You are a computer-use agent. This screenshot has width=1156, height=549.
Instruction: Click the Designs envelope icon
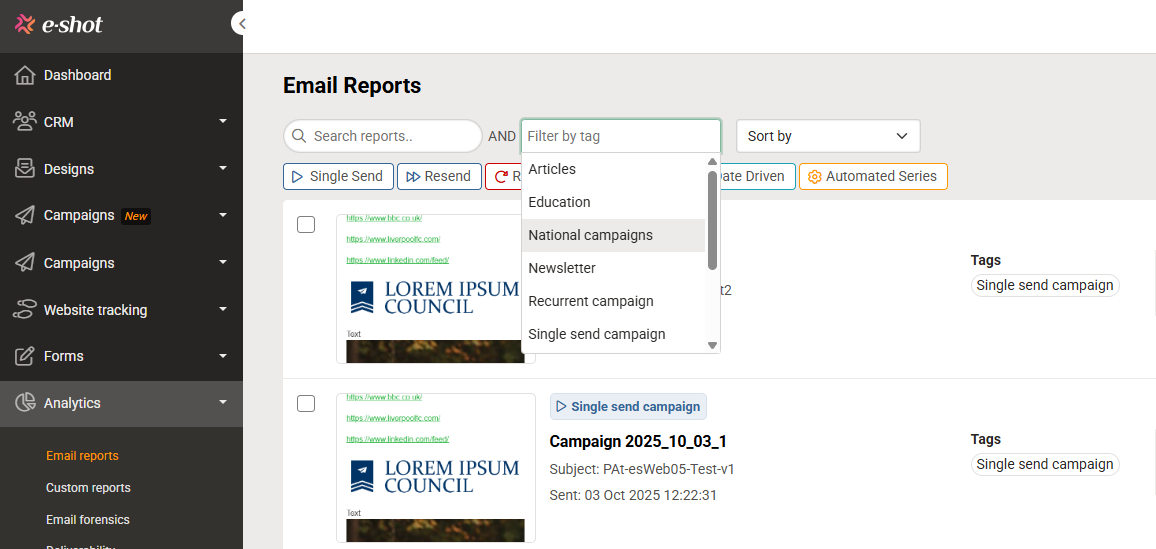[x=25, y=169]
